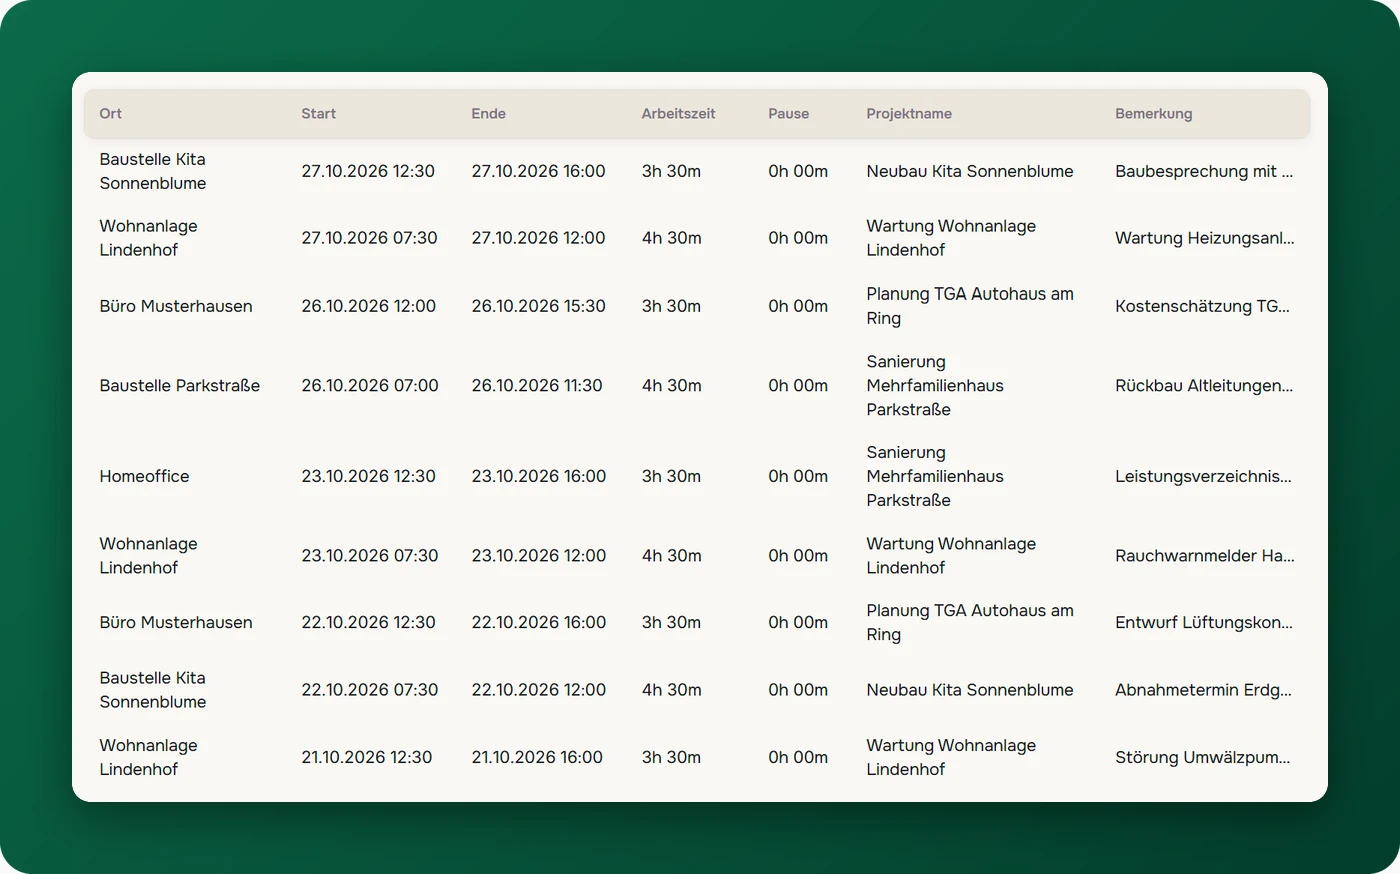
Task: Click remark 'Leistungsverzeichnis...'
Action: point(1203,476)
